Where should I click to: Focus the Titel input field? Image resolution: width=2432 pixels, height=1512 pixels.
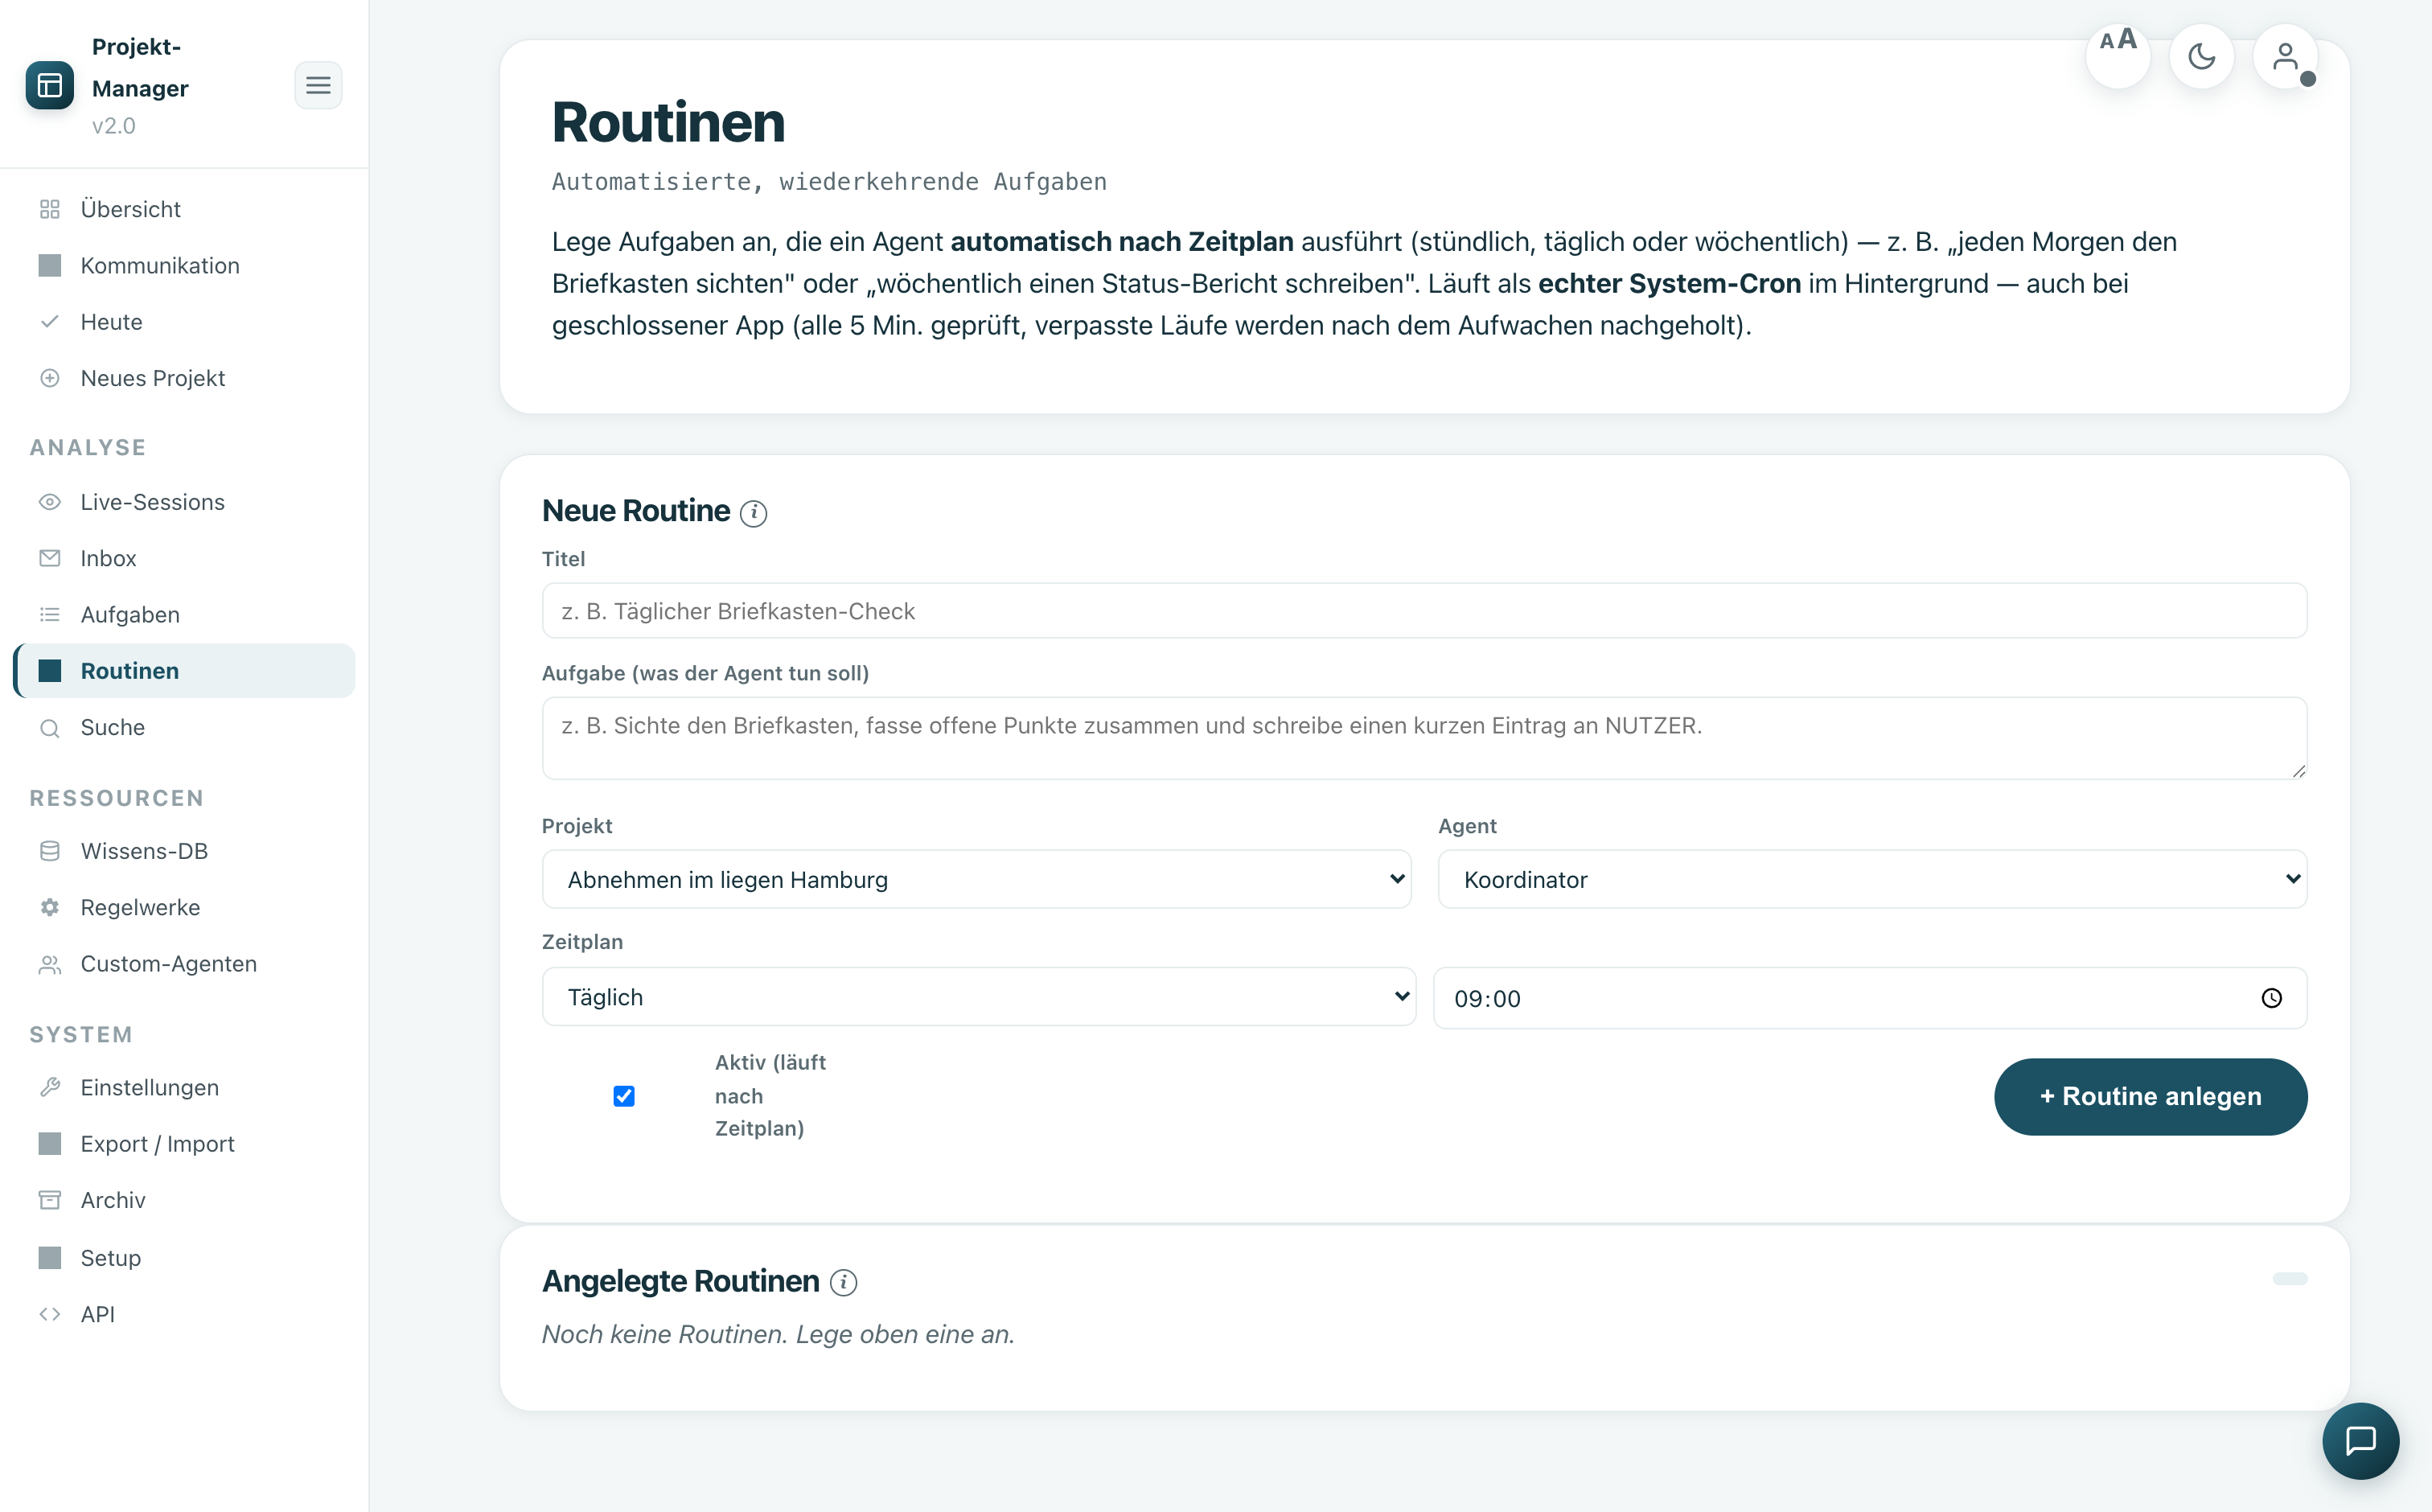point(1424,611)
